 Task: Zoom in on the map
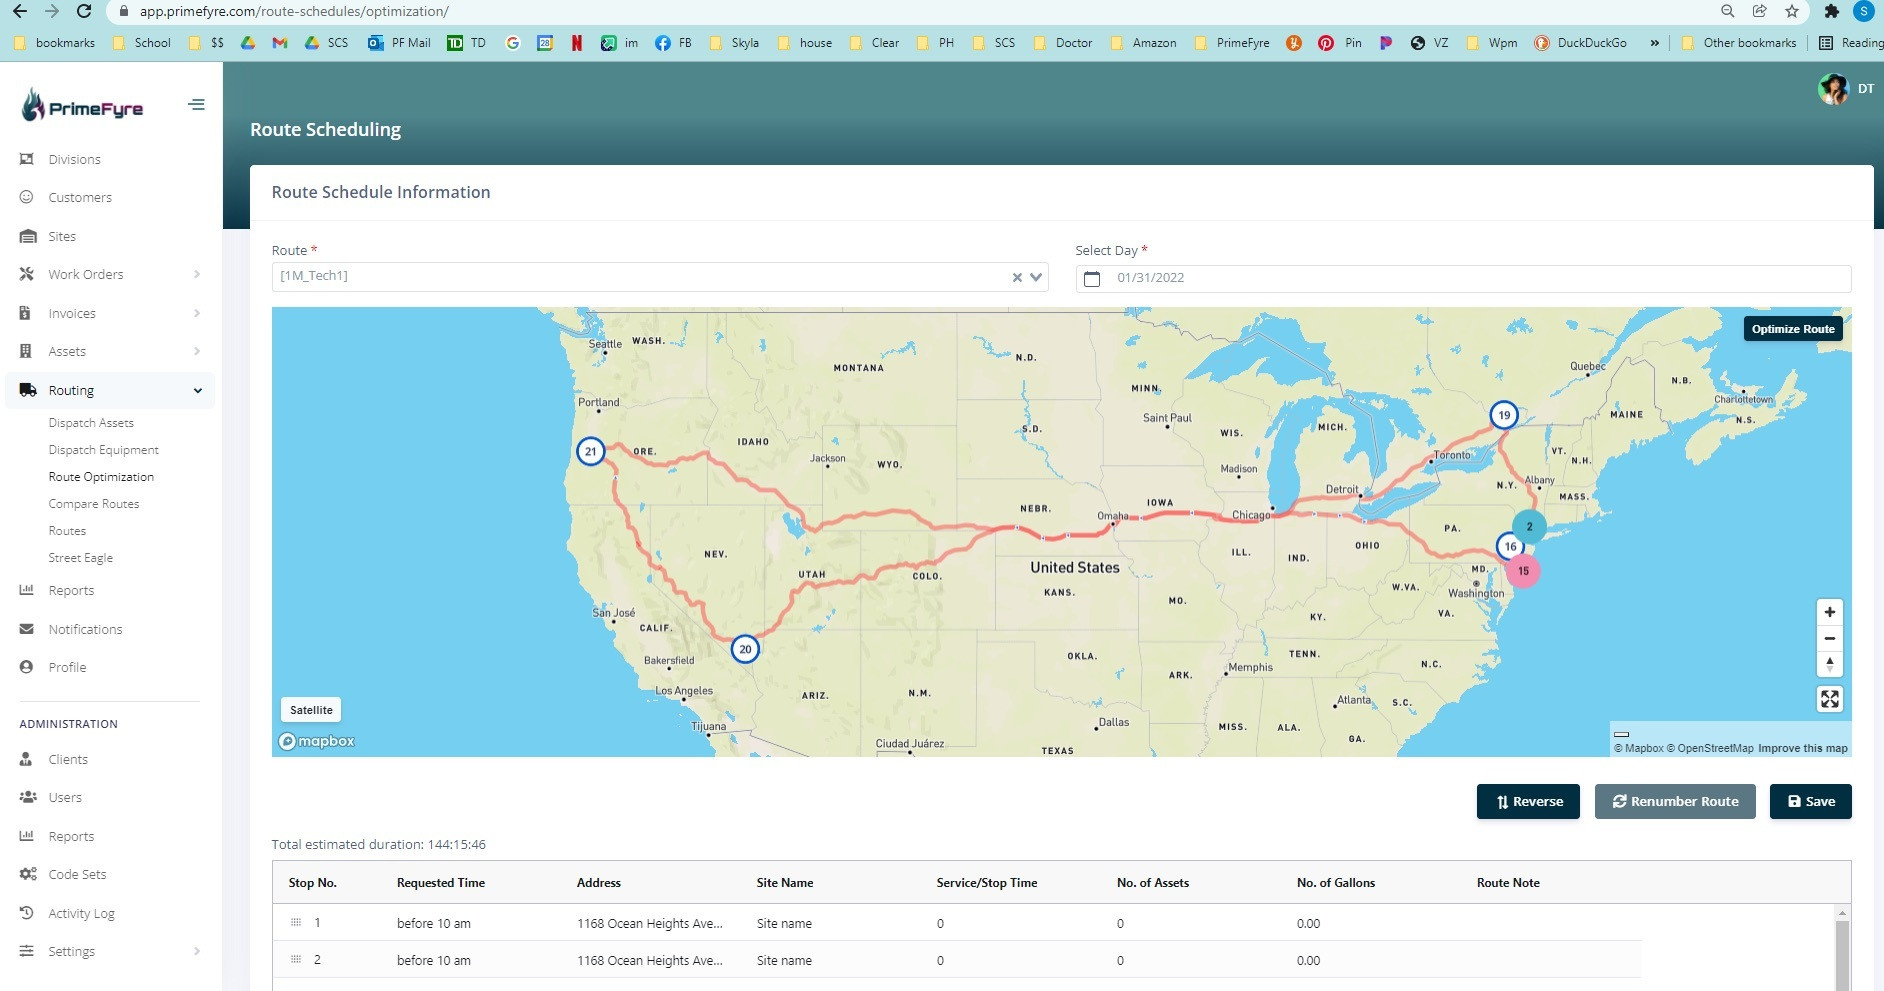(1829, 612)
